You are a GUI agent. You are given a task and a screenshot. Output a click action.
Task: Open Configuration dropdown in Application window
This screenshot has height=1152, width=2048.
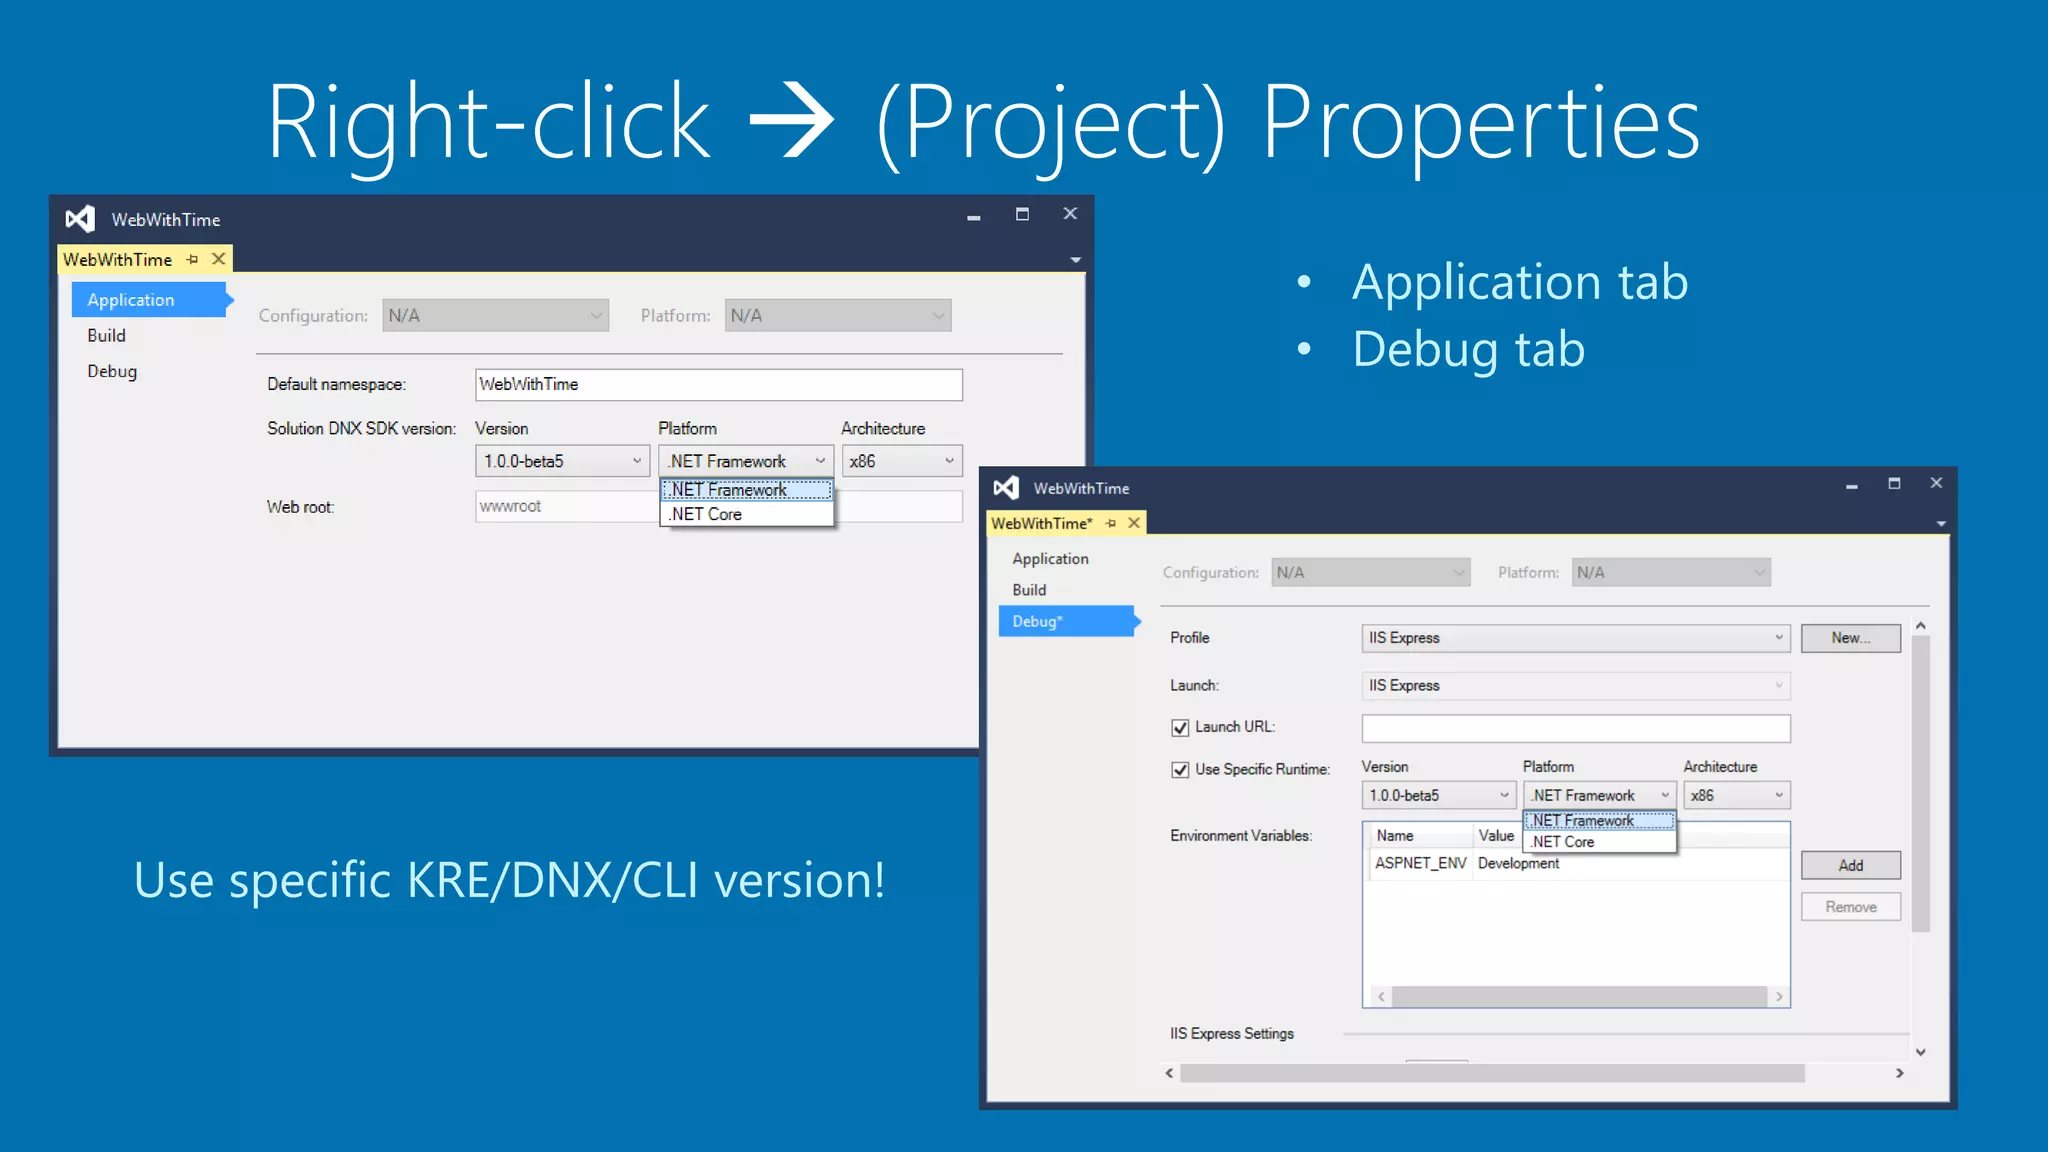495,316
